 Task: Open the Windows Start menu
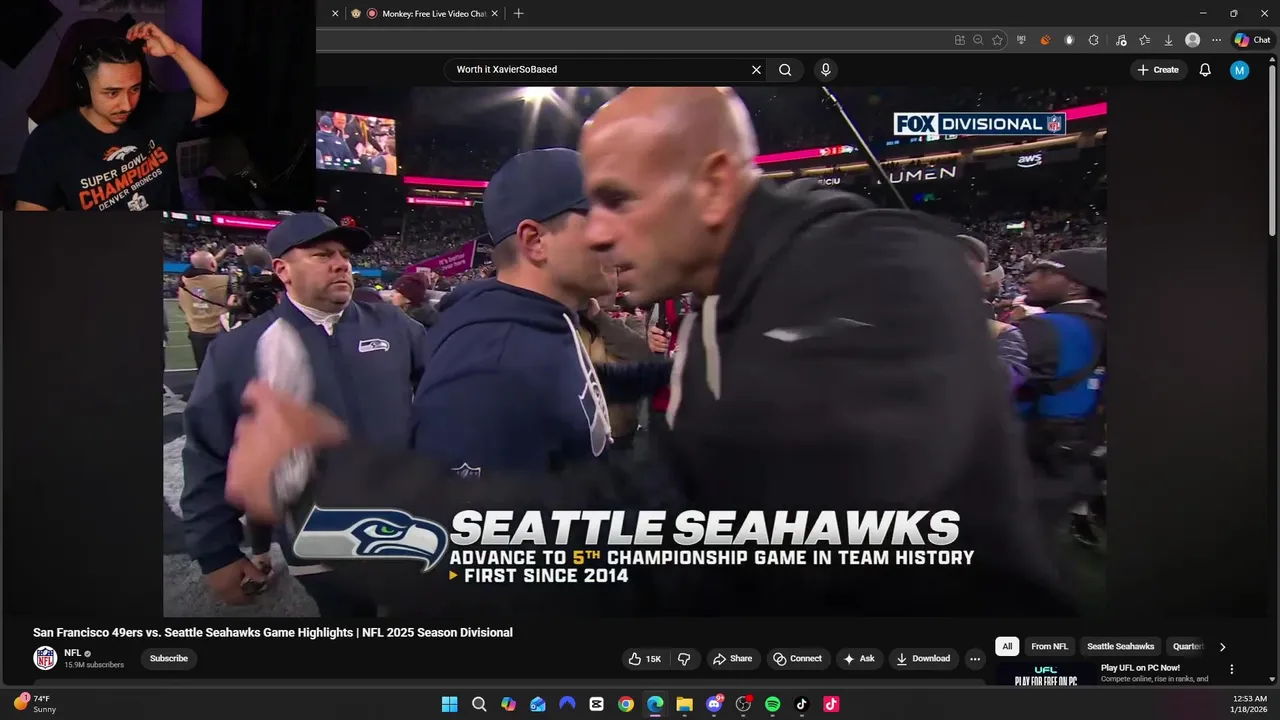click(x=450, y=704)
